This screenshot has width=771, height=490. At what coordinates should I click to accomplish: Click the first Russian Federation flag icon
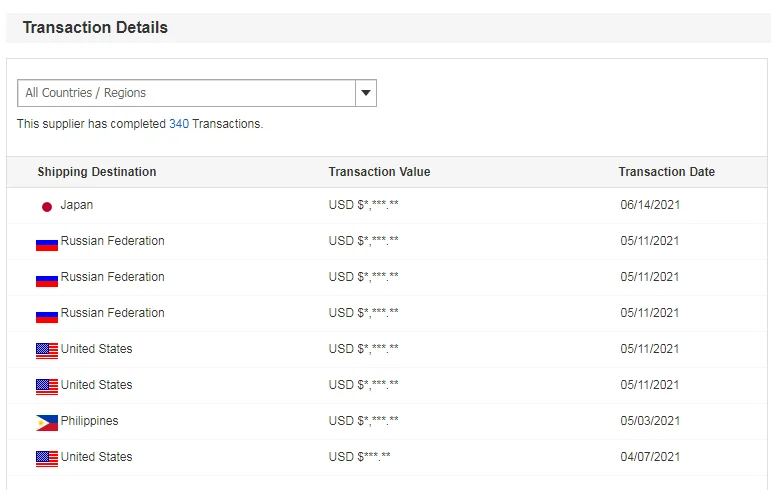click(46, 242)
